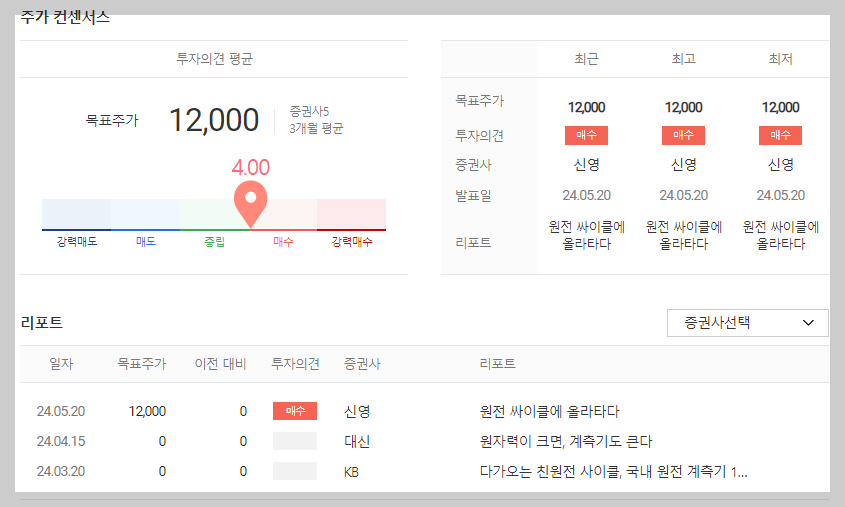Image resolution: width=845 pixels, height=507 pixels.
Task: Click date 24.04.15 in report list
Action: click(61, 441)
